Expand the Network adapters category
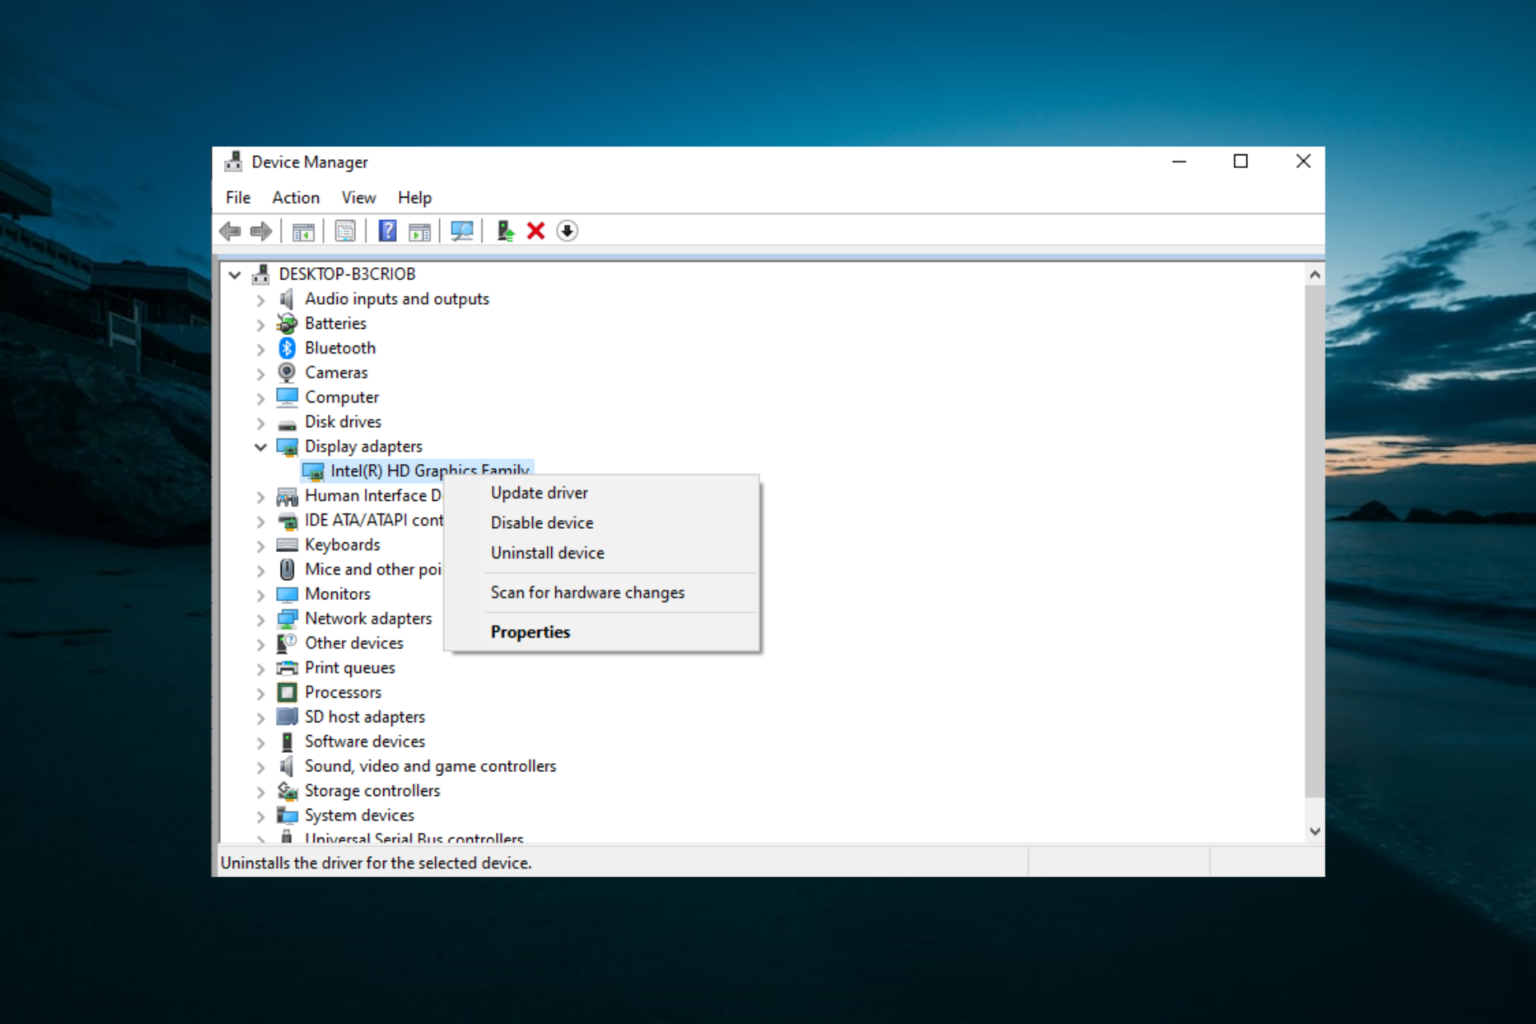The image size is (1536, 1024). [261, 620]
